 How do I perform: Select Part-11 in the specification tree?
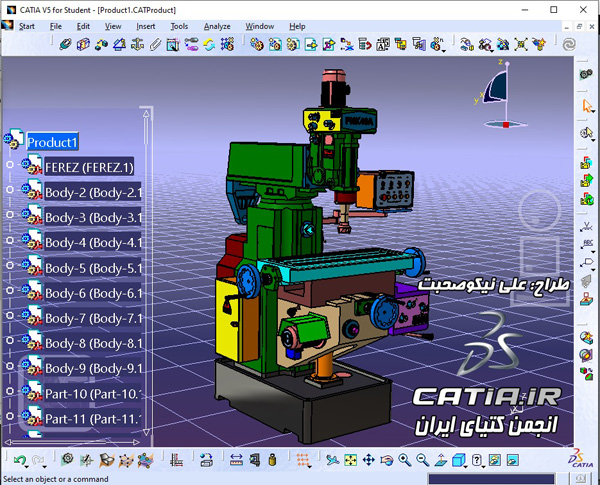(x=93, y=419)
